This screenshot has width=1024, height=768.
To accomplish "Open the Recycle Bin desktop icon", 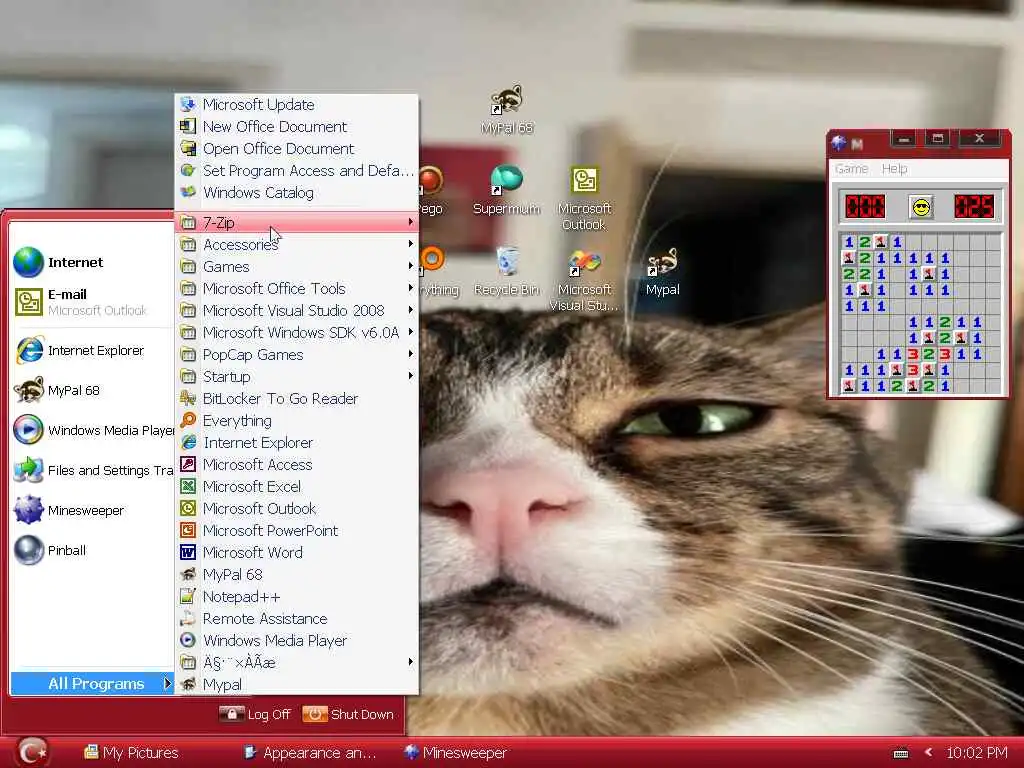I will coord(507,272).
